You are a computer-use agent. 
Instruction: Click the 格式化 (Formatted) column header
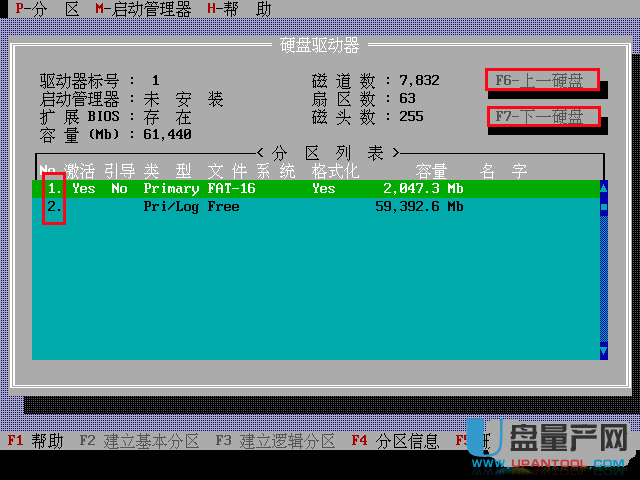tap(335, 171)
